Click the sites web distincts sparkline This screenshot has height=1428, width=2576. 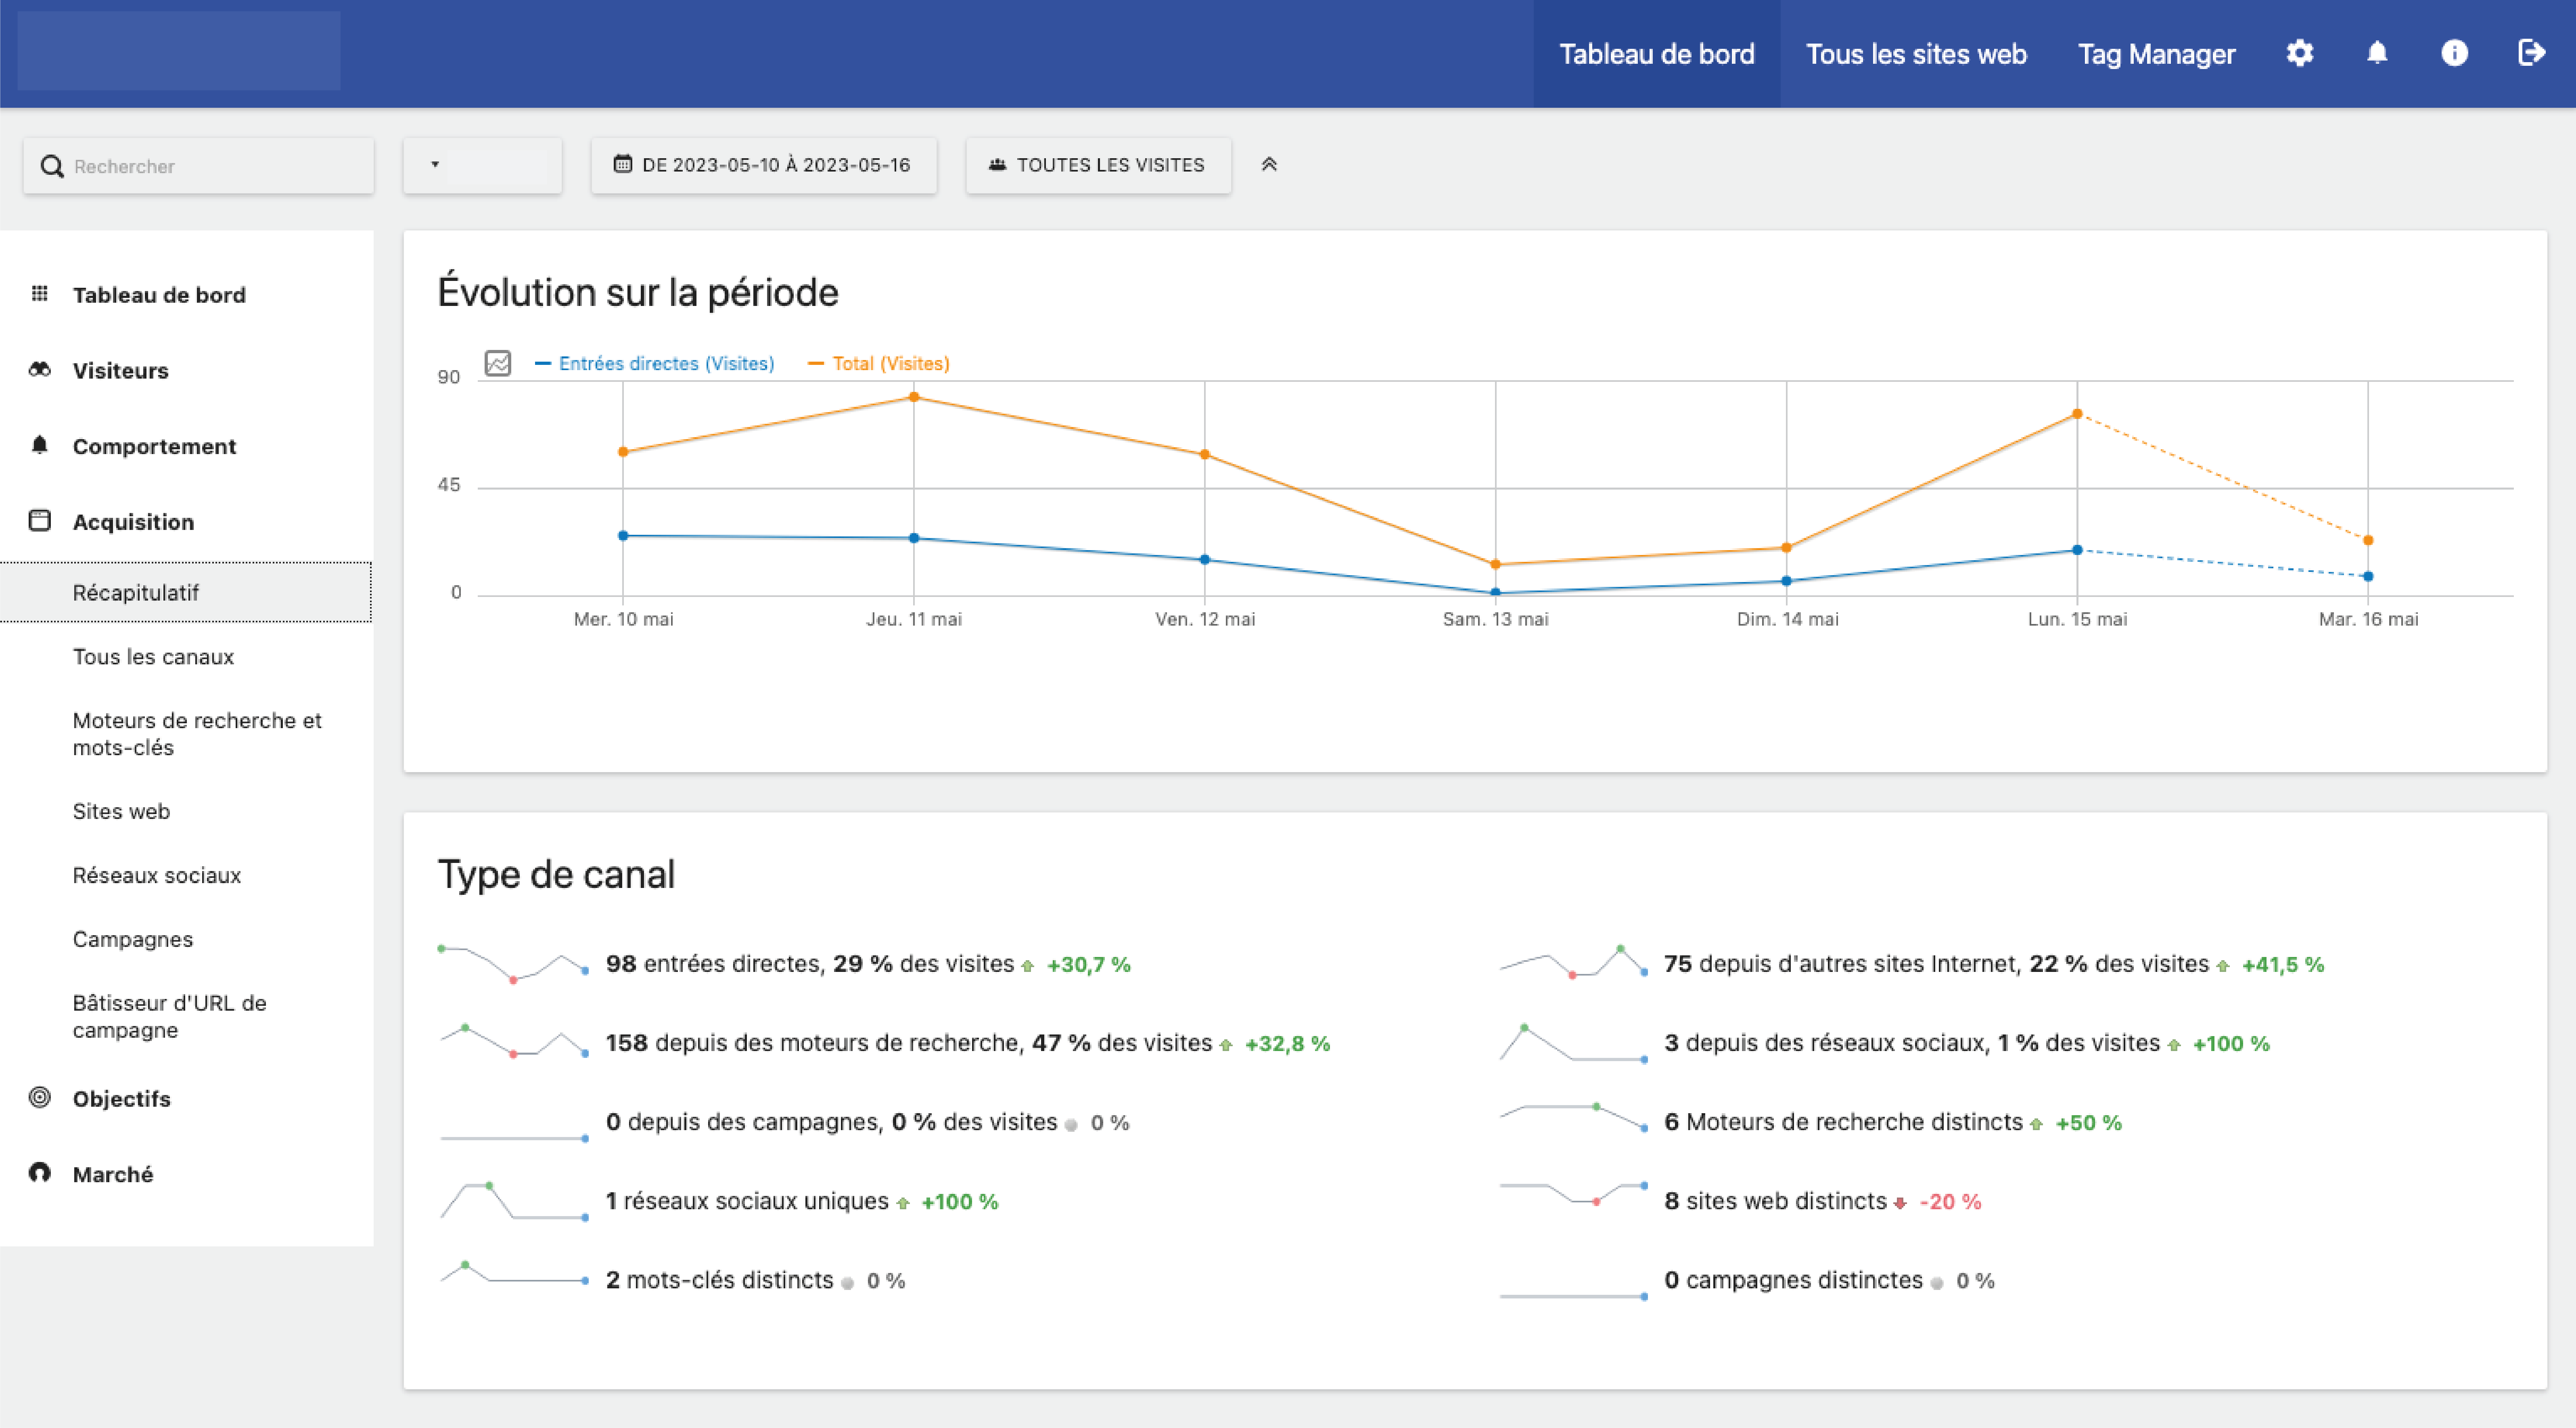coord(1573,1194)
